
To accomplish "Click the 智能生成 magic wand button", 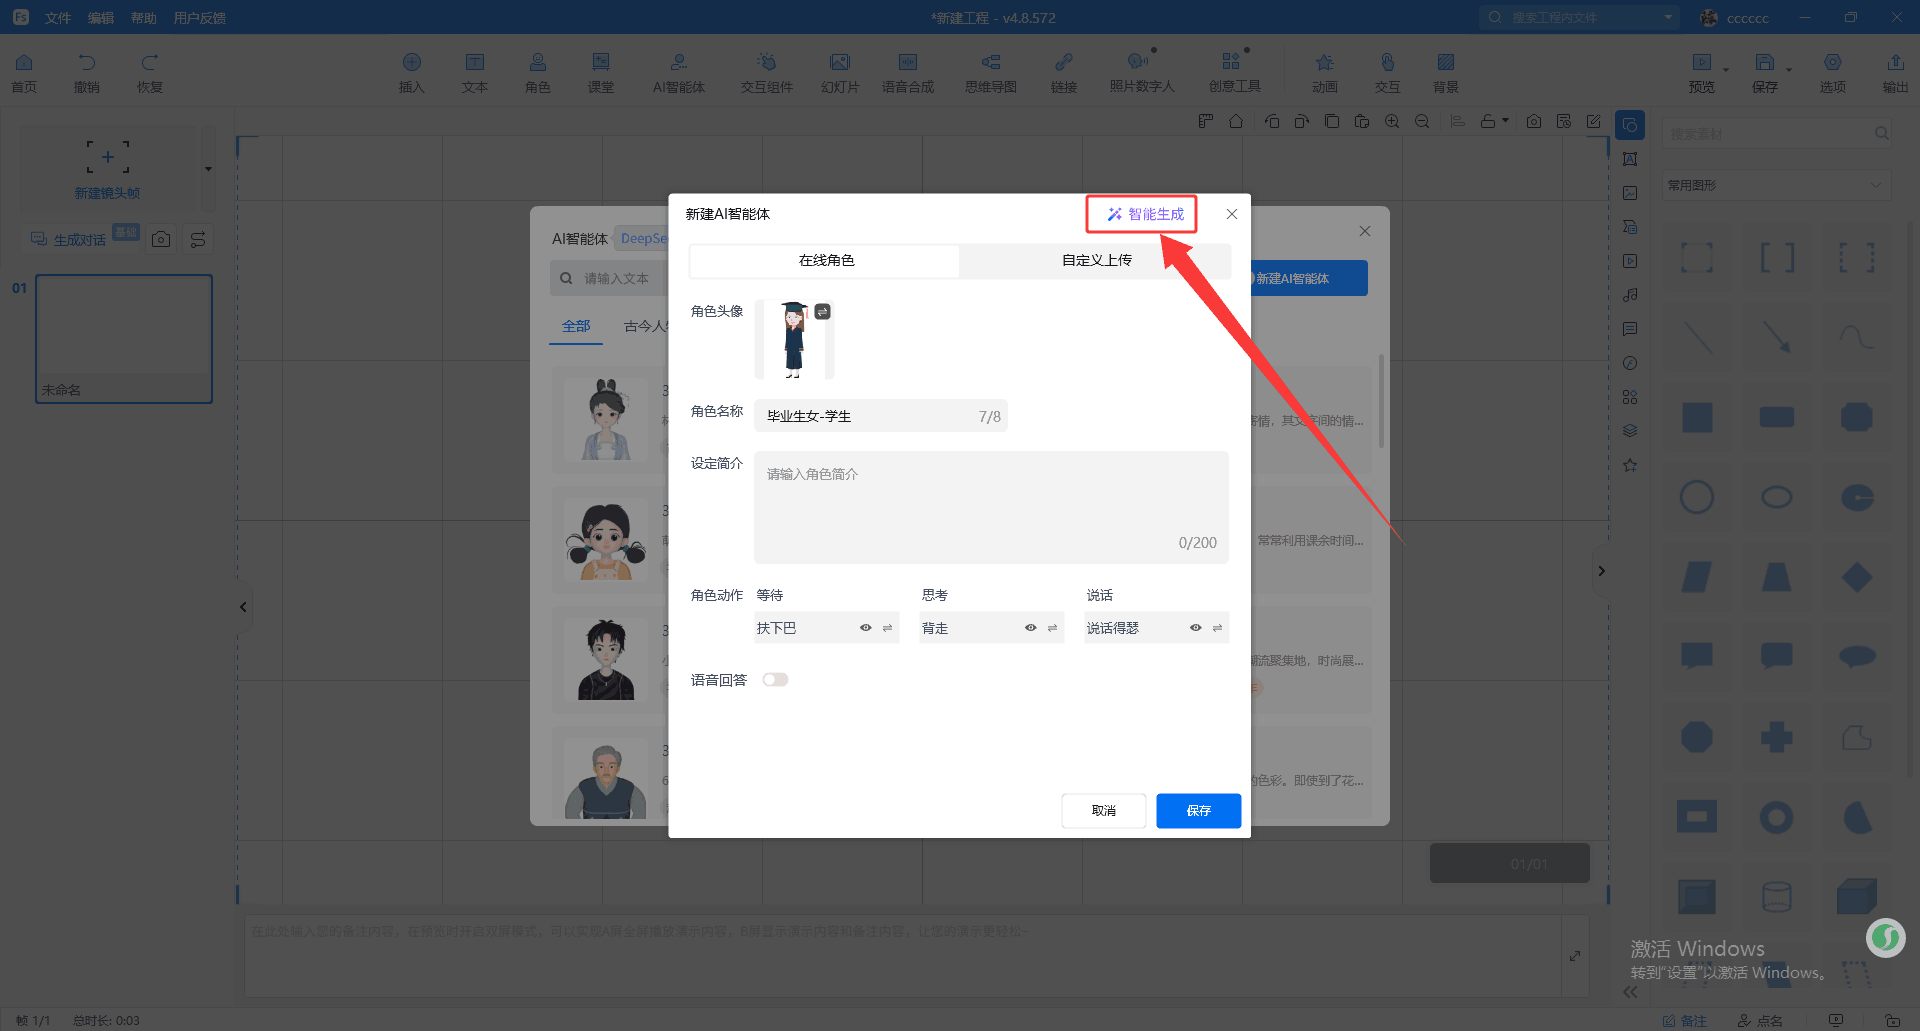I will click(1144, 214).
